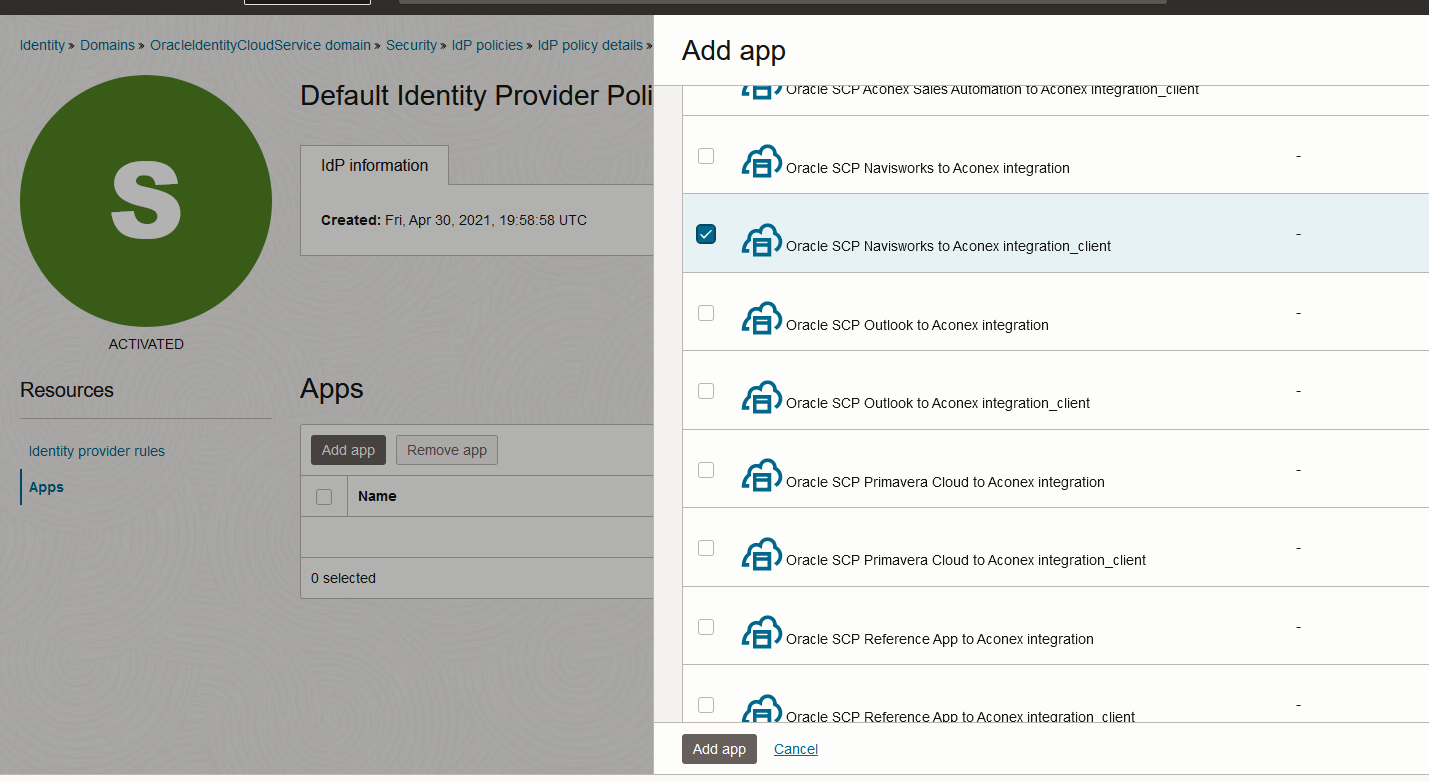The height and width of the screenshot is (782, 1429).
Task: Toggle select-all checkbox in Apps table header
Action: click(324, 497)
